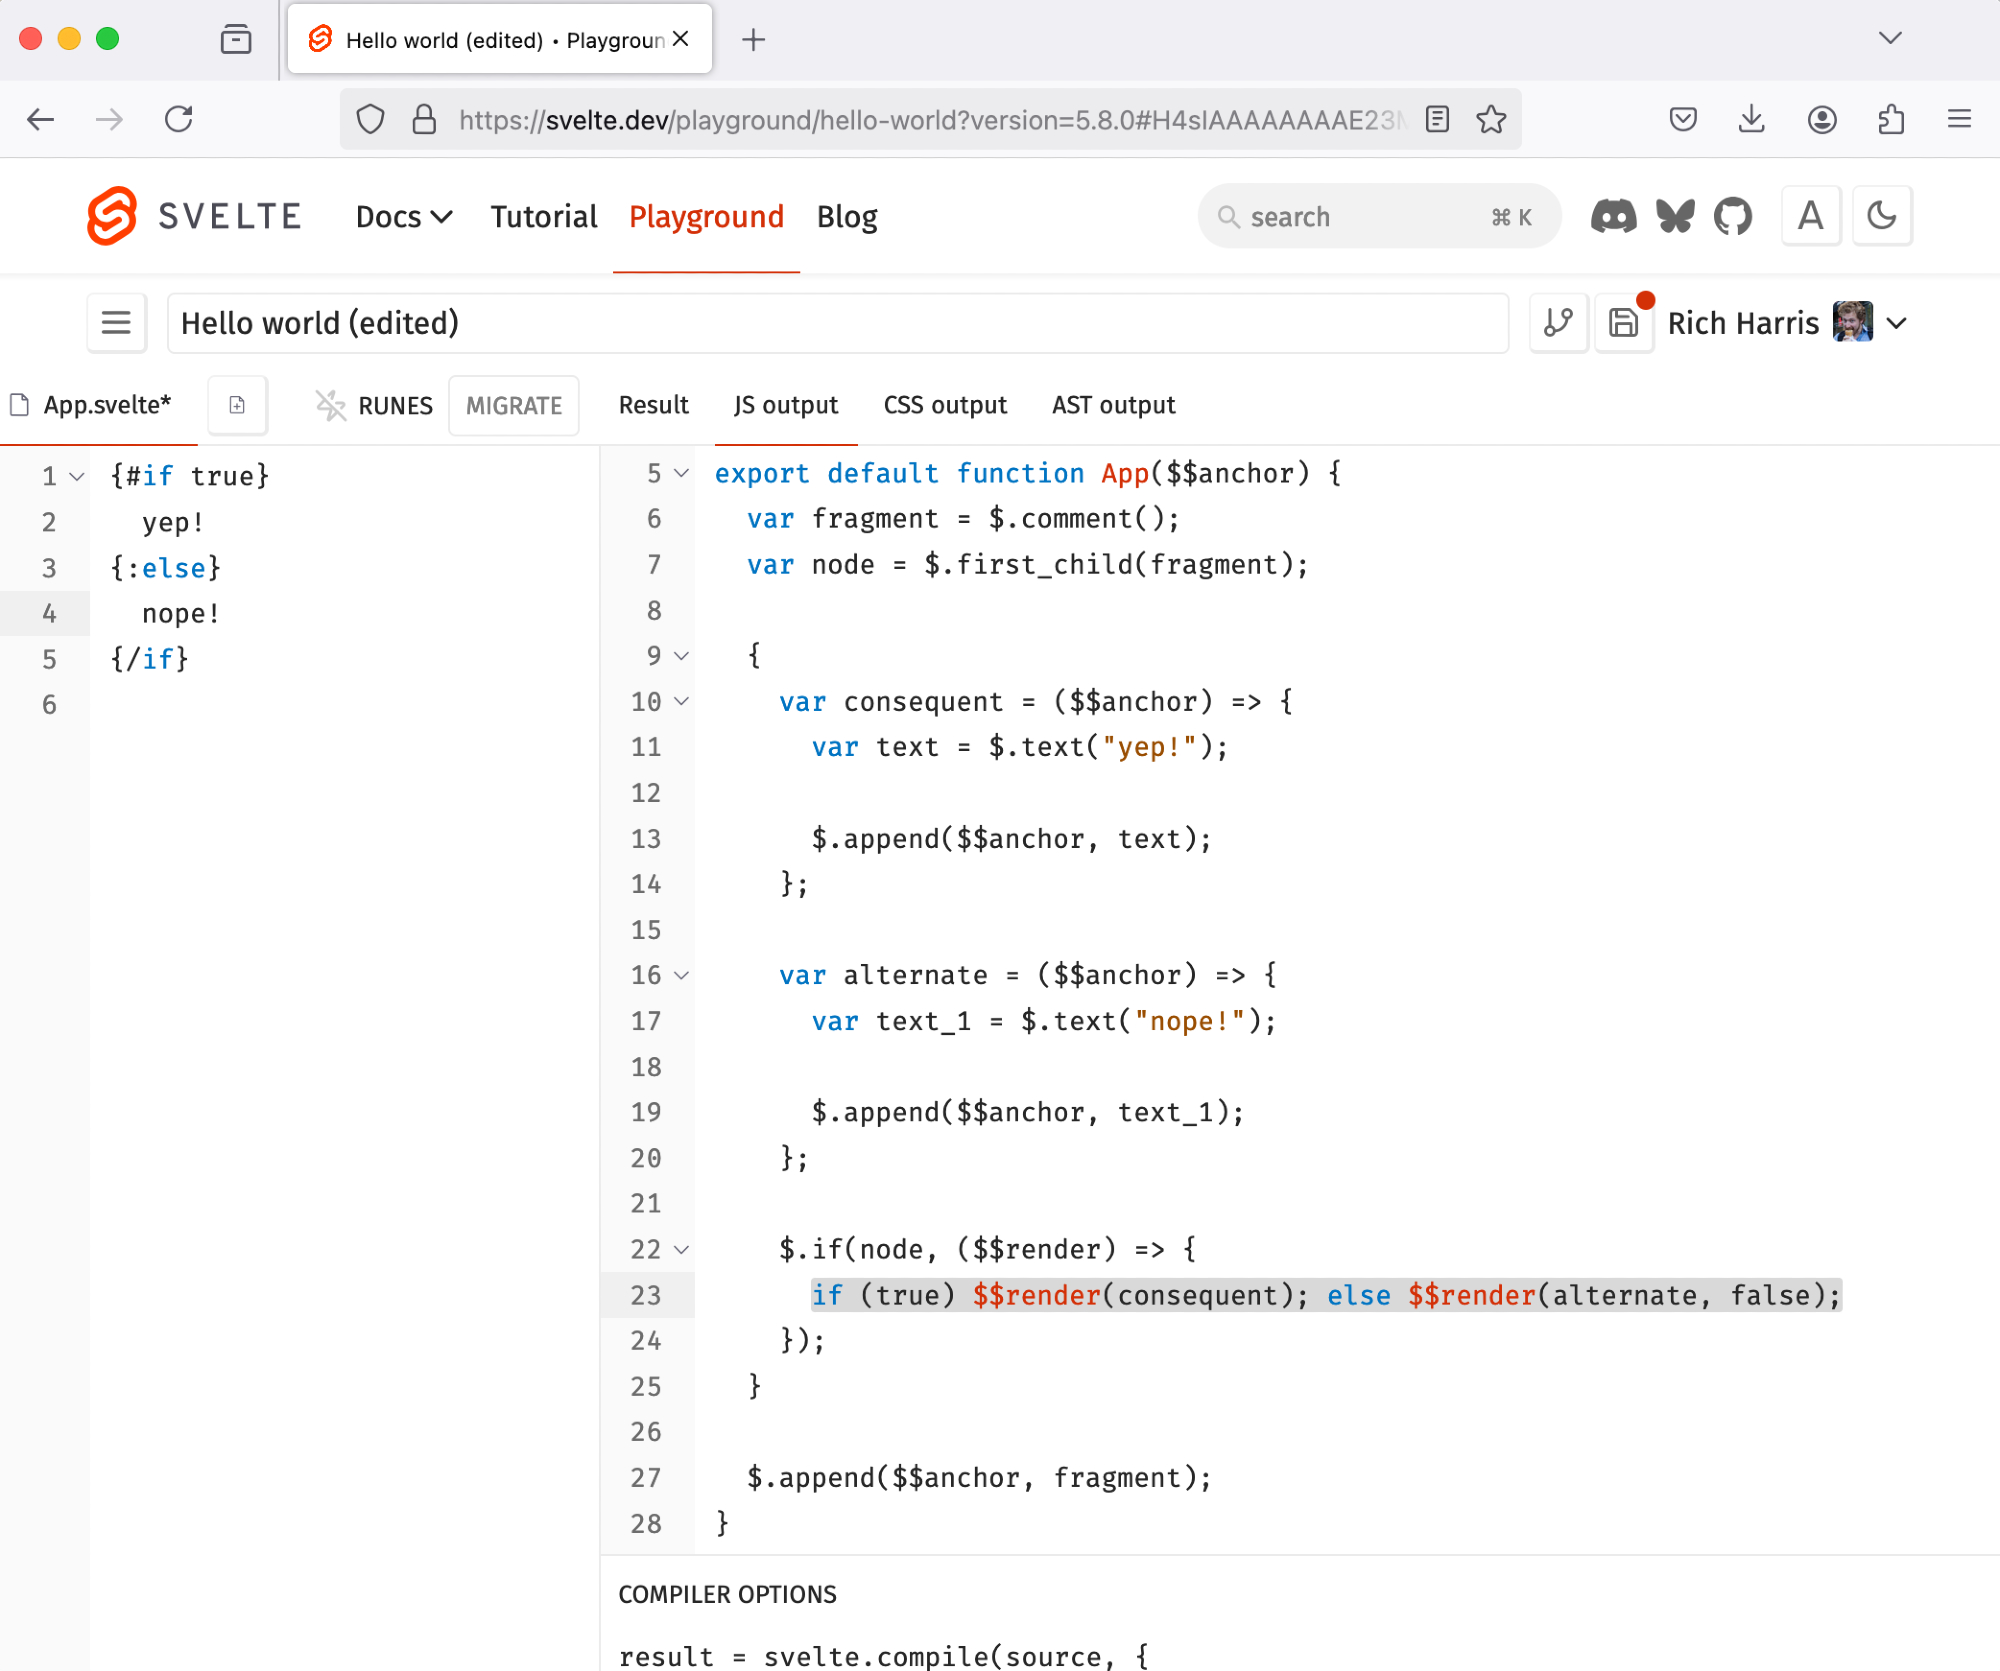
Task: Click the save playground icon
Action: coord(1623,323)
